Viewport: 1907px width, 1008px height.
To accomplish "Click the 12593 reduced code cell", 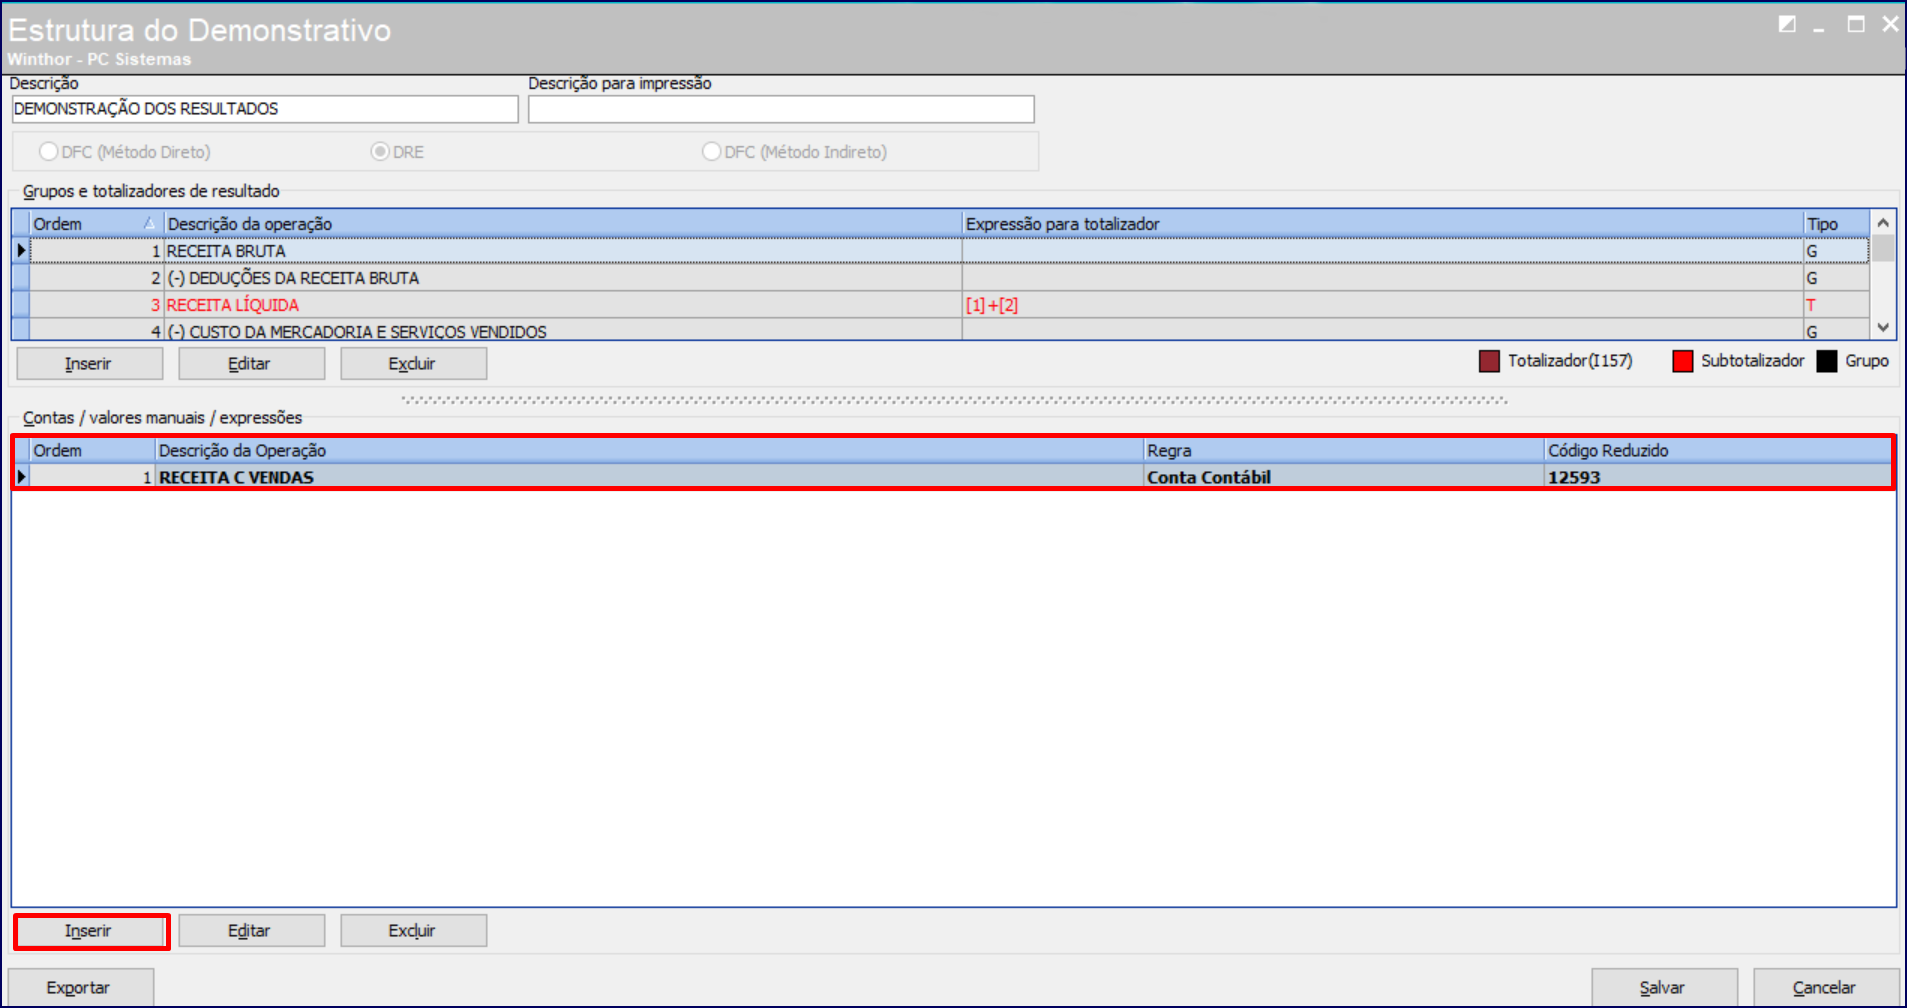I will click(x=1718, y=477).
